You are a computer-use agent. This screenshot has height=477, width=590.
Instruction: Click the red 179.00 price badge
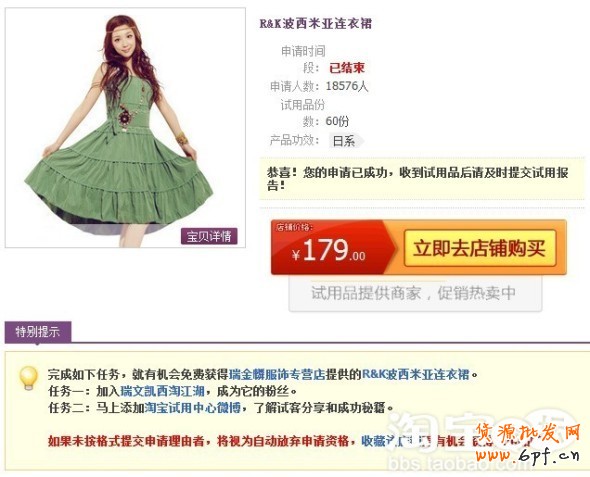click(333, 248)
